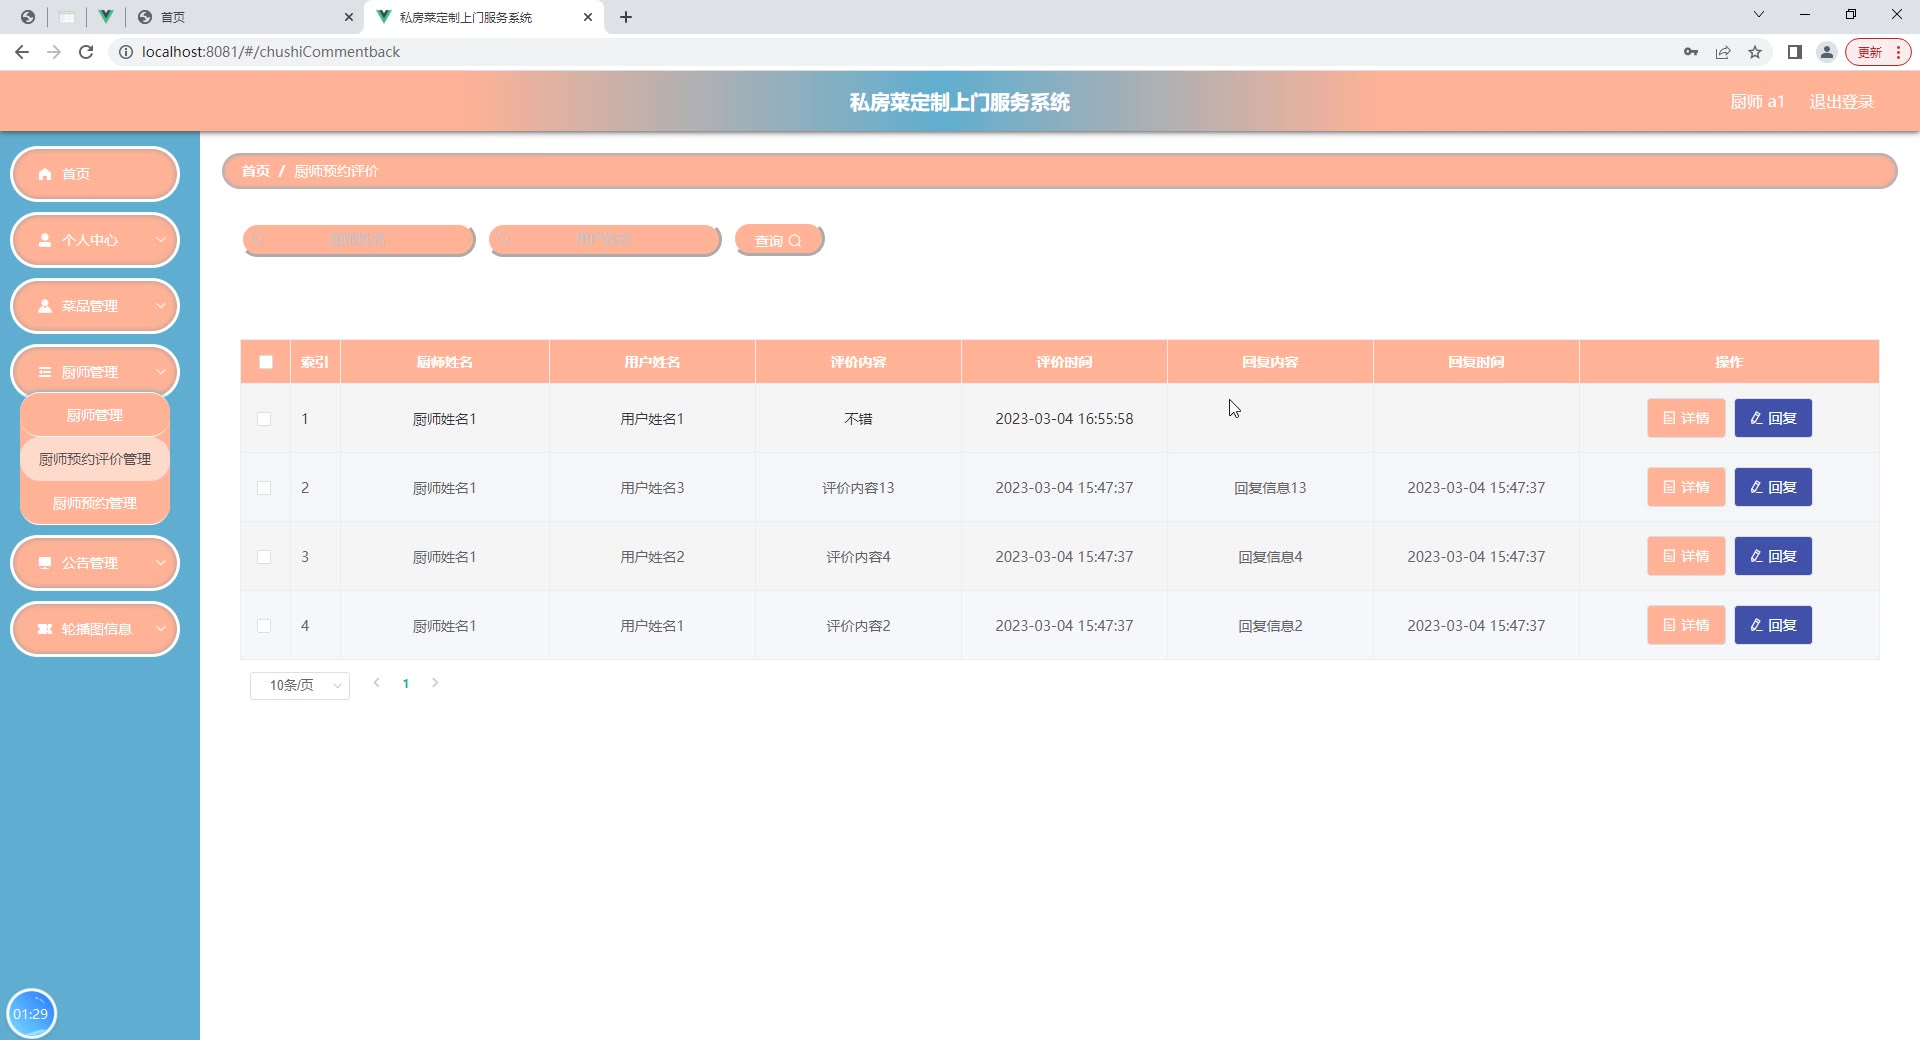Click the 首页 breadcrumb link
Viewport: 1920px width, 1040px height.
tap(256, 171)
